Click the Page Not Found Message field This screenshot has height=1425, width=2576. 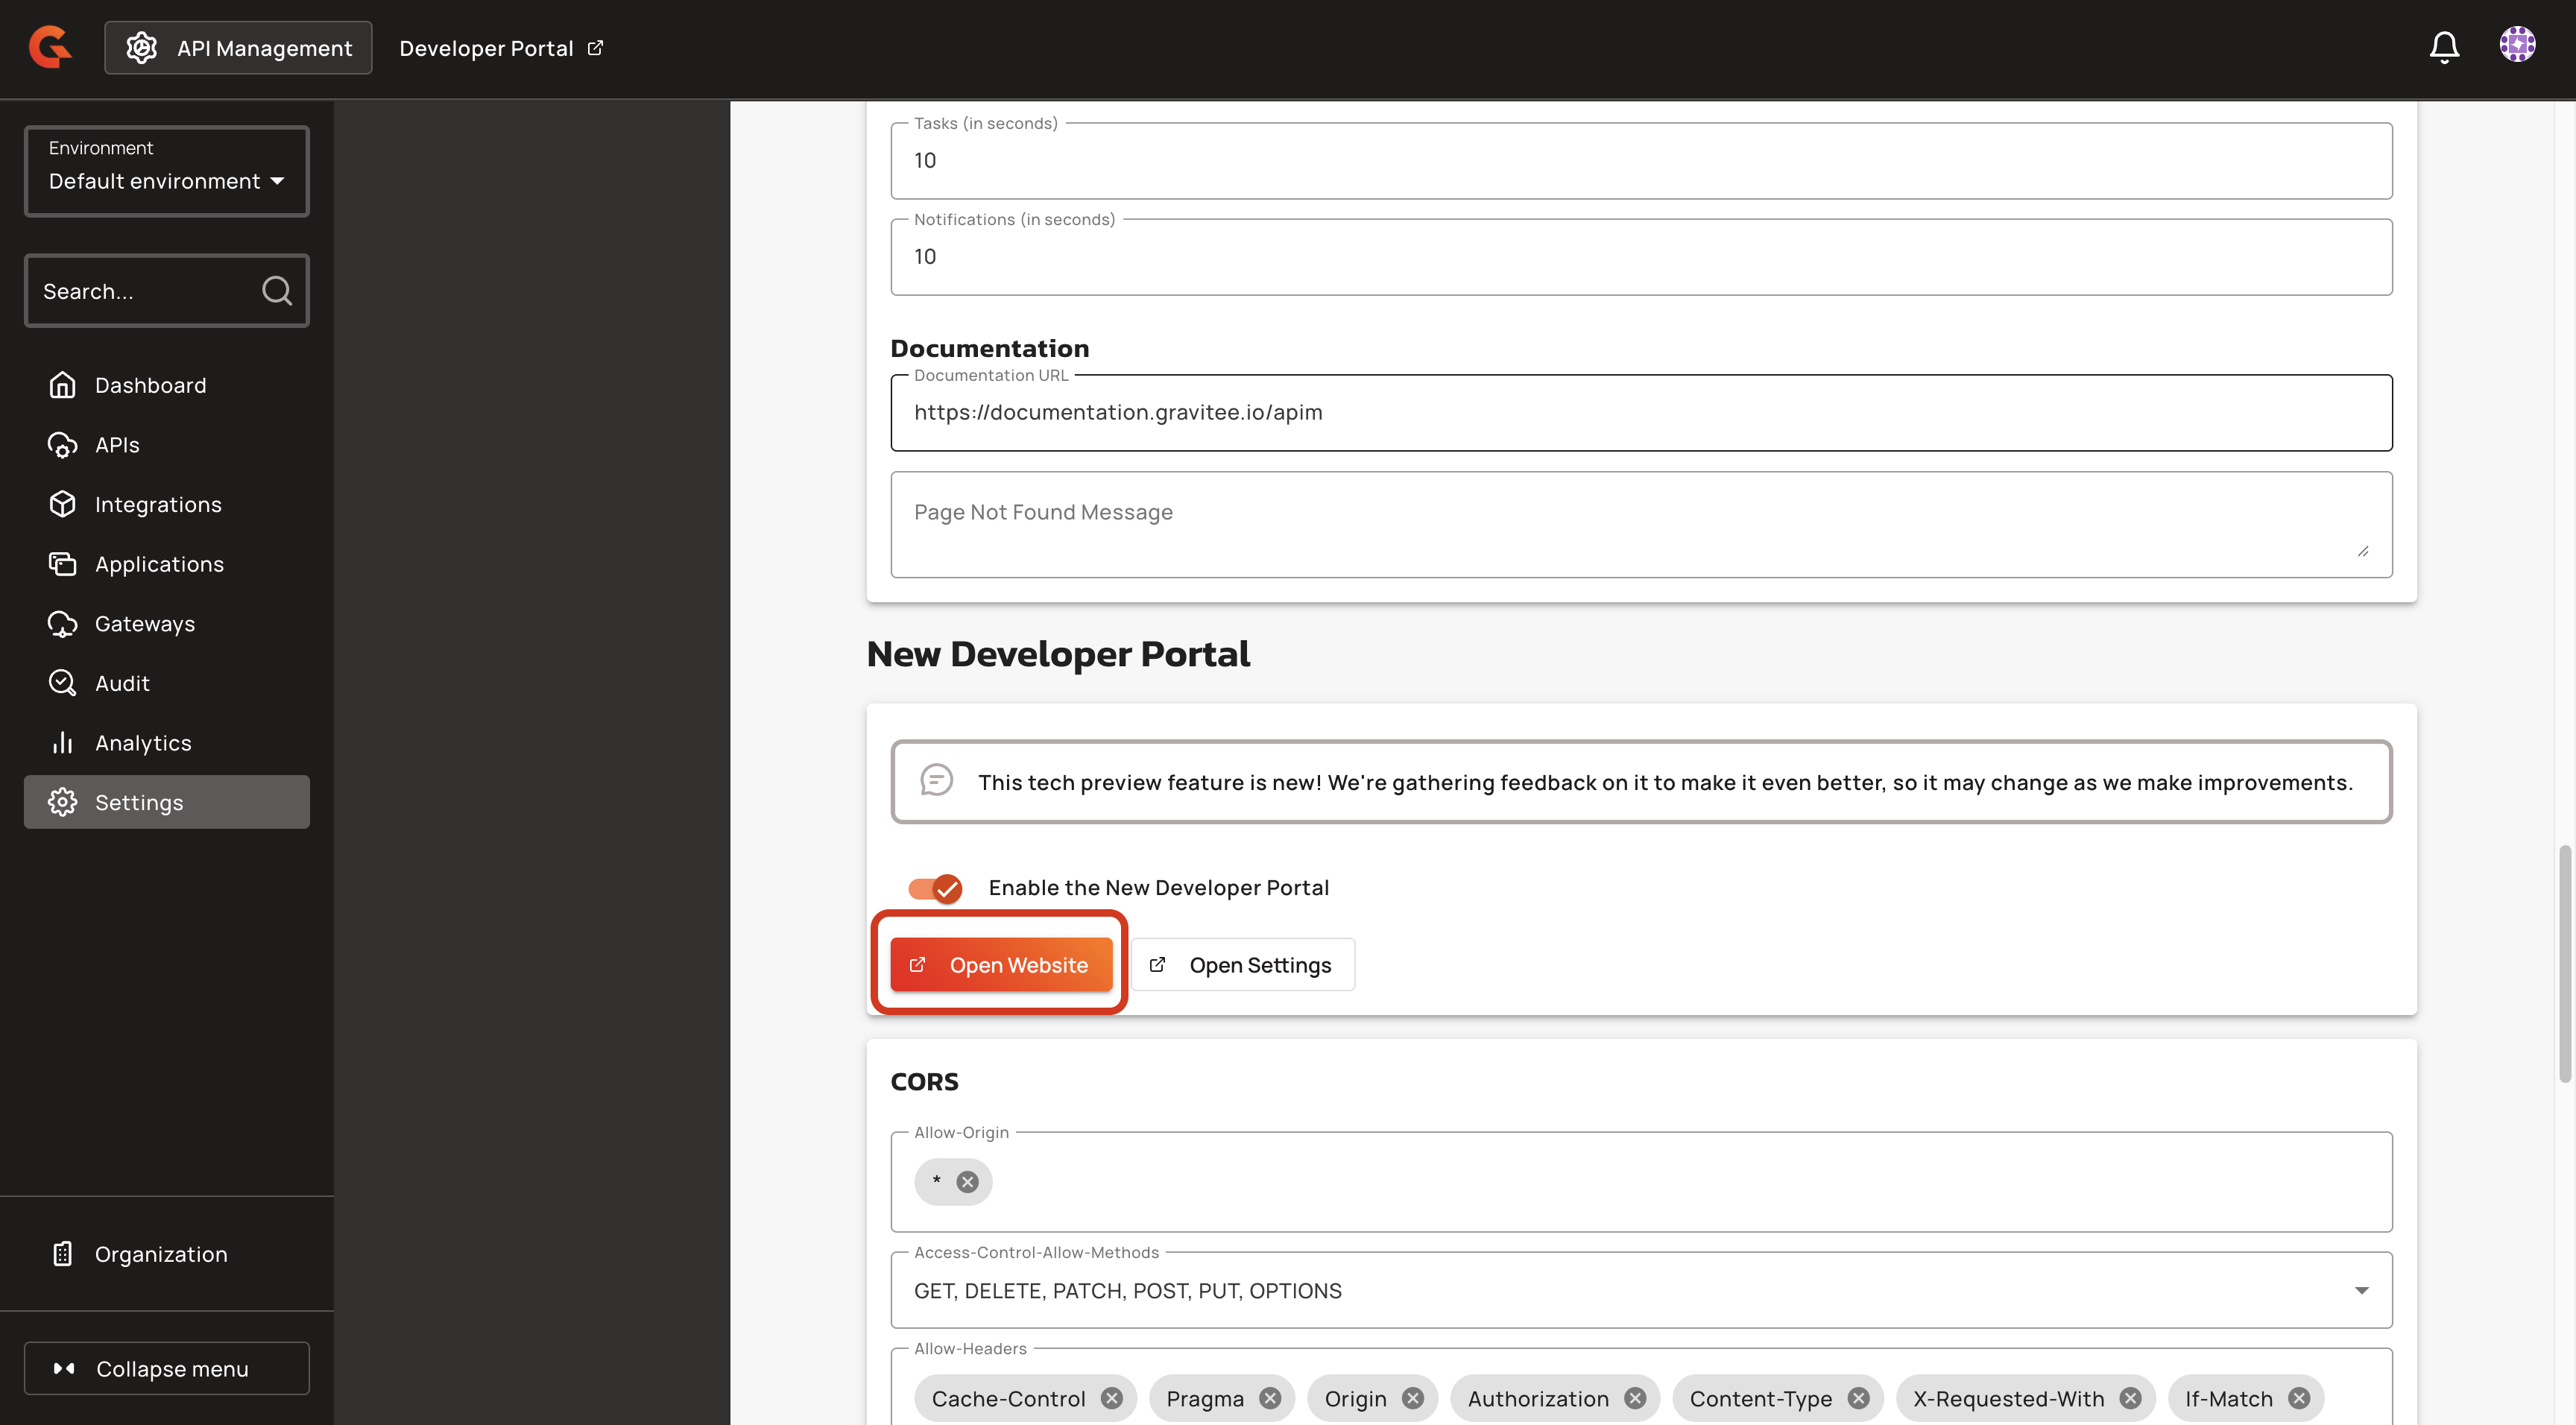1640,524
